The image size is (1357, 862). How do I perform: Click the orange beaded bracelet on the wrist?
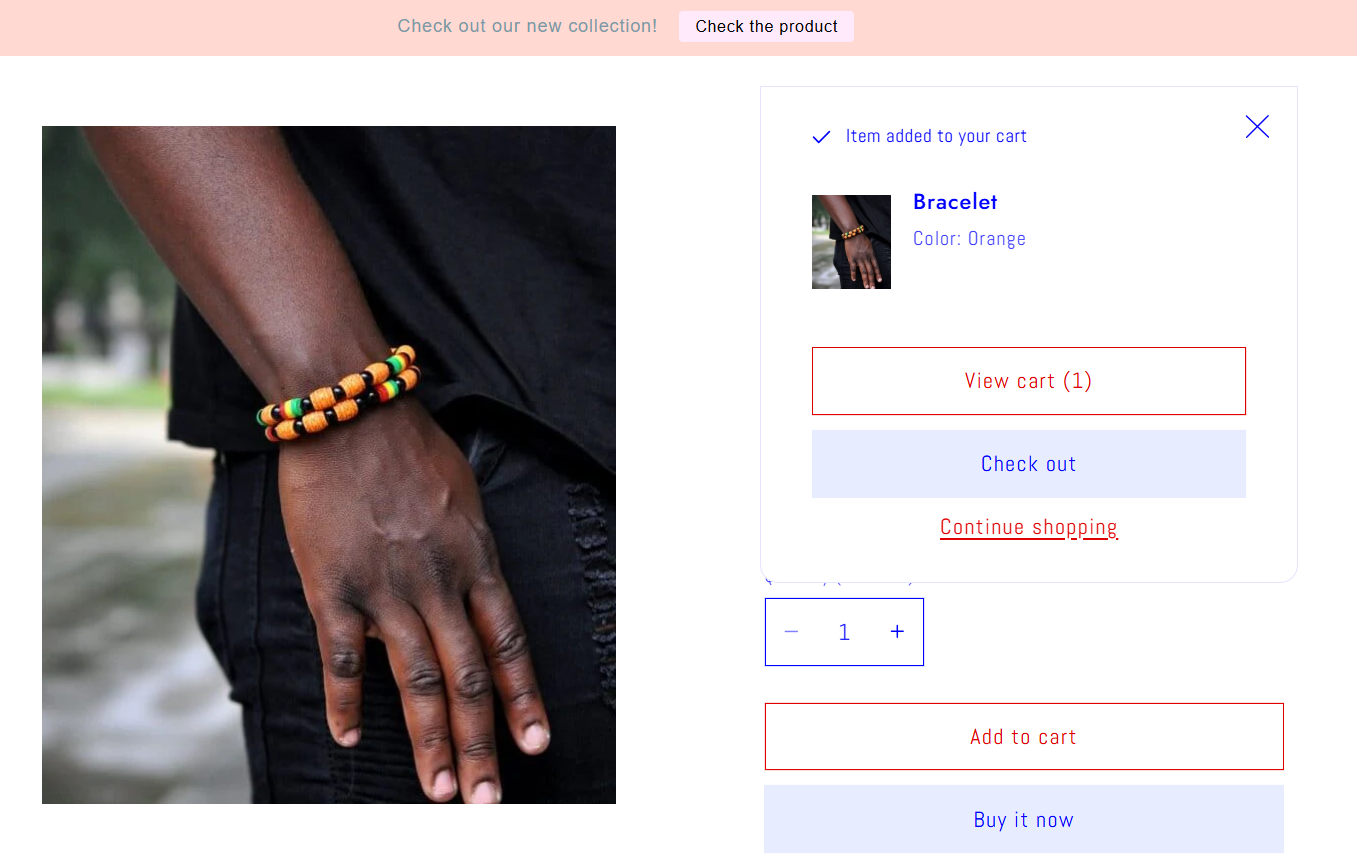(338, 393)
